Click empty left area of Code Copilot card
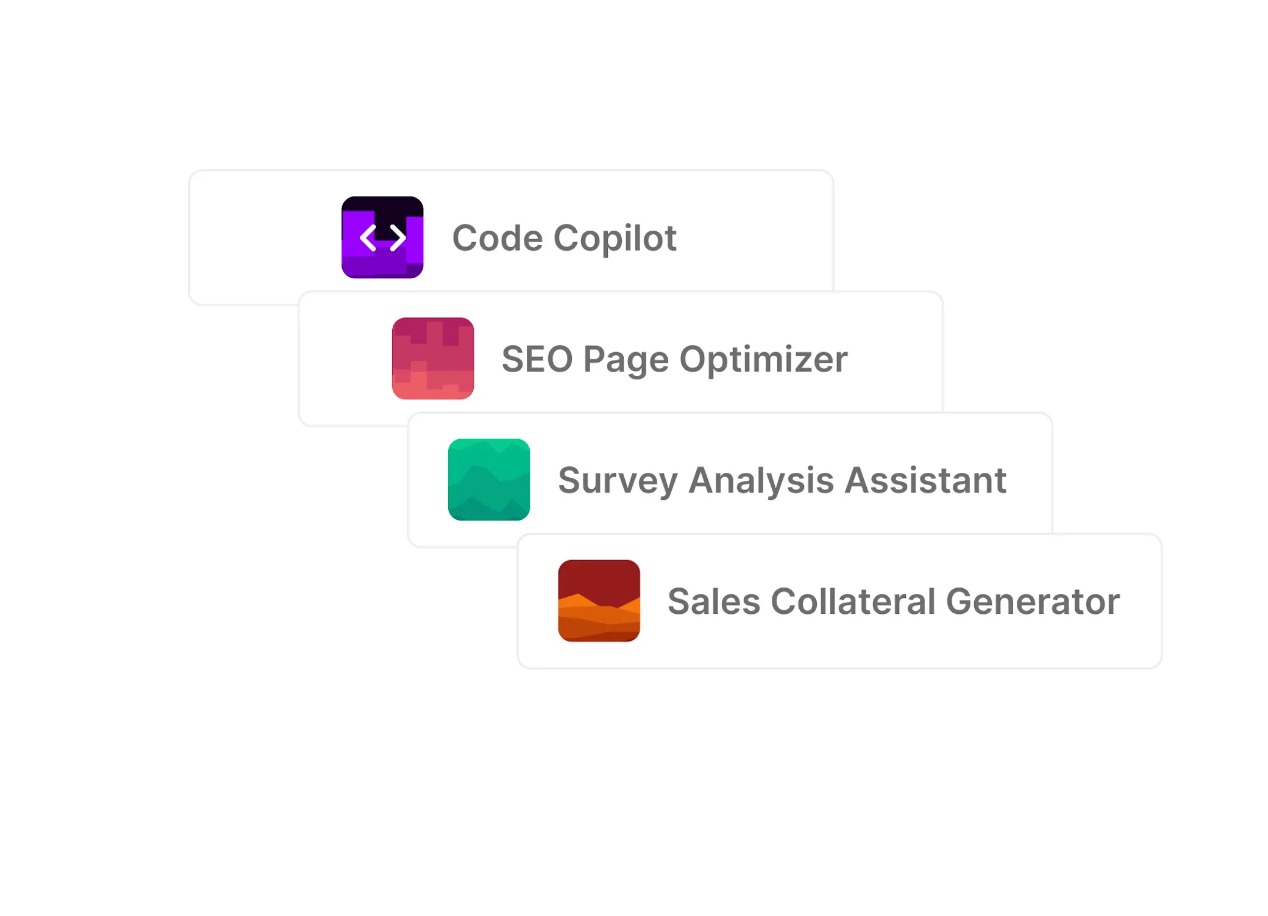Viewport: 1268px width, 916px height. (262, 238)
